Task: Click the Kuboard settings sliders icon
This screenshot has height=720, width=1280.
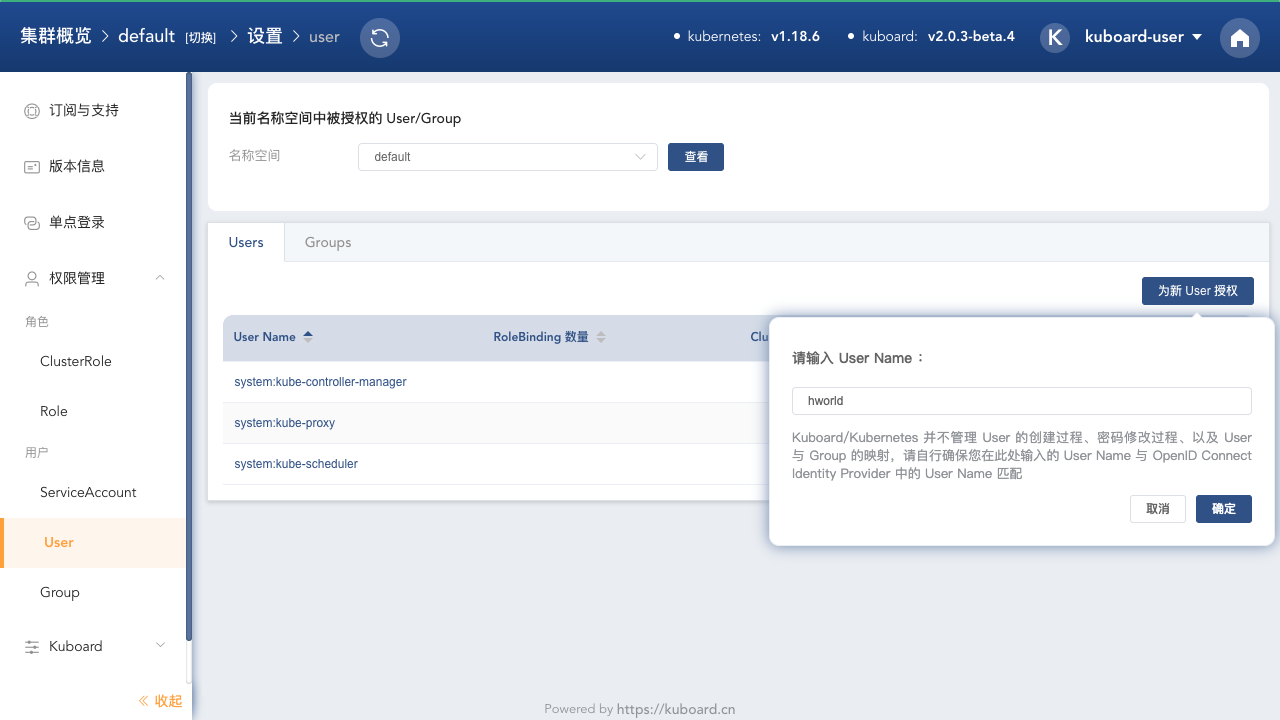Action: pyautogui.click(x=32, y=646)
